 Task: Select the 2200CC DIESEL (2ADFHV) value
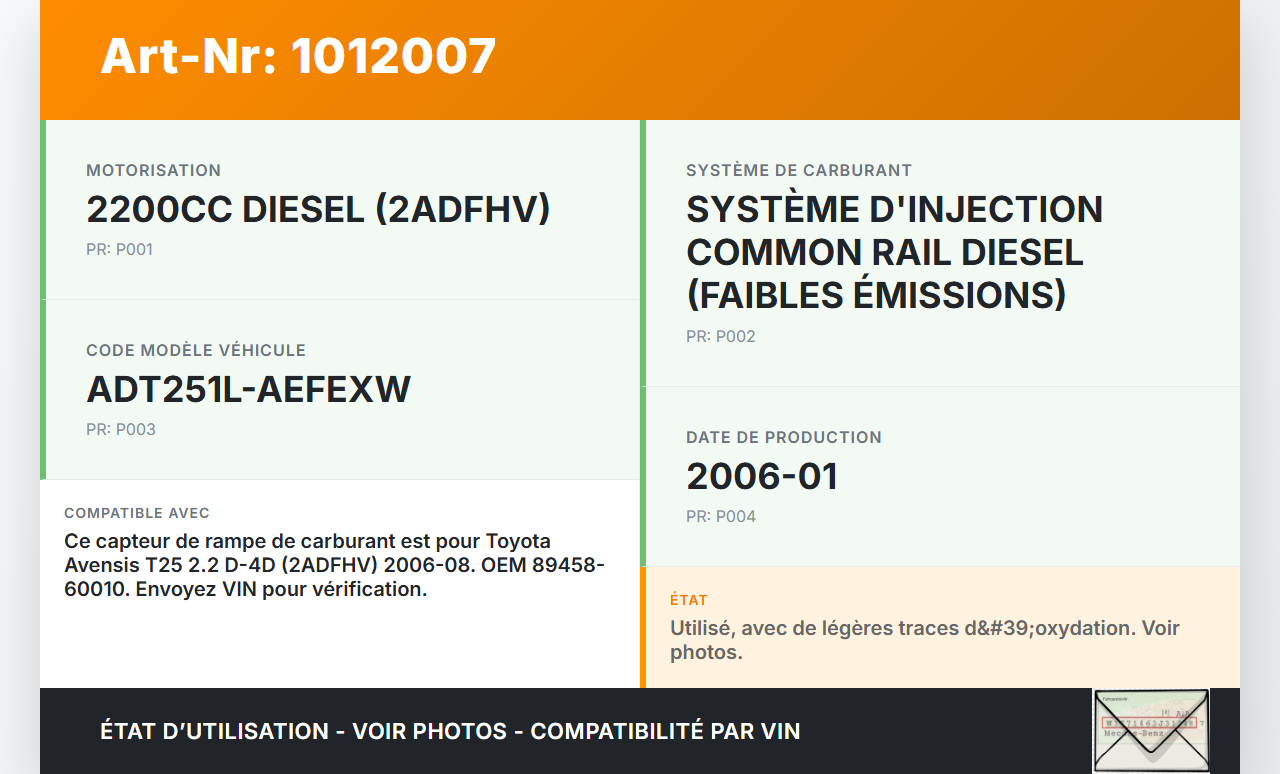tap(318, 210)
